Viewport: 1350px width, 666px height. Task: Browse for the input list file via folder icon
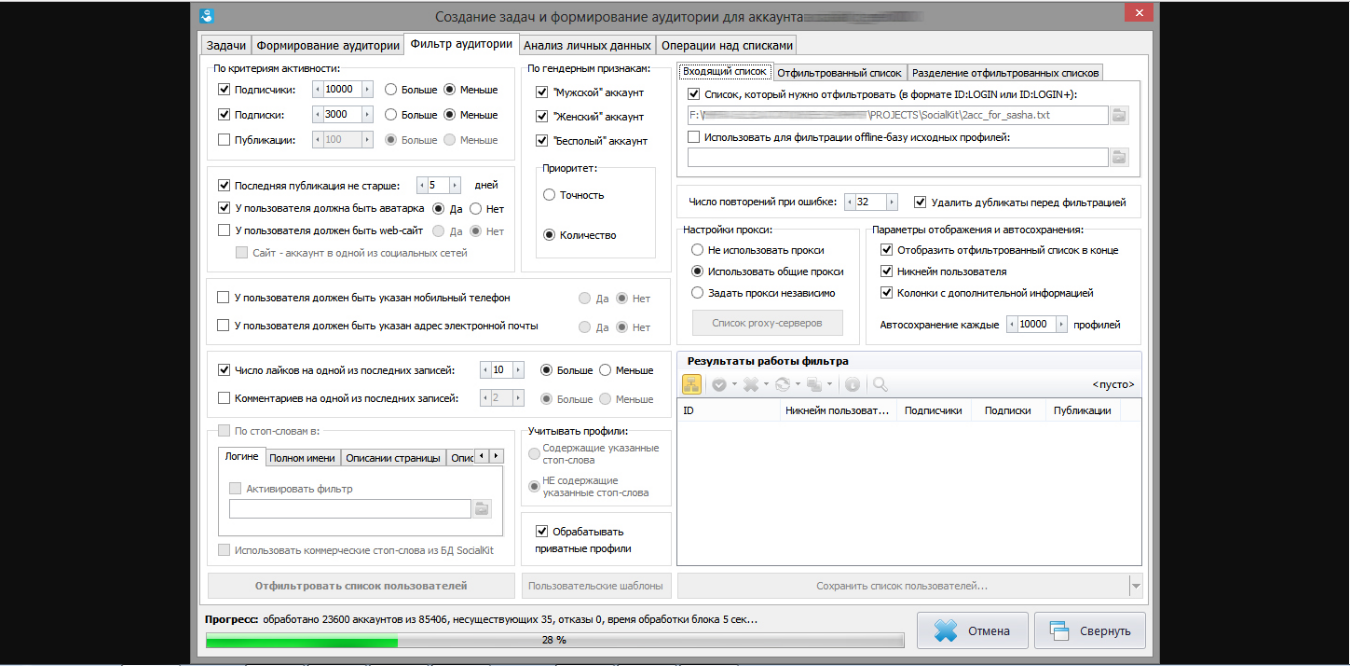tap(1119, 115)
